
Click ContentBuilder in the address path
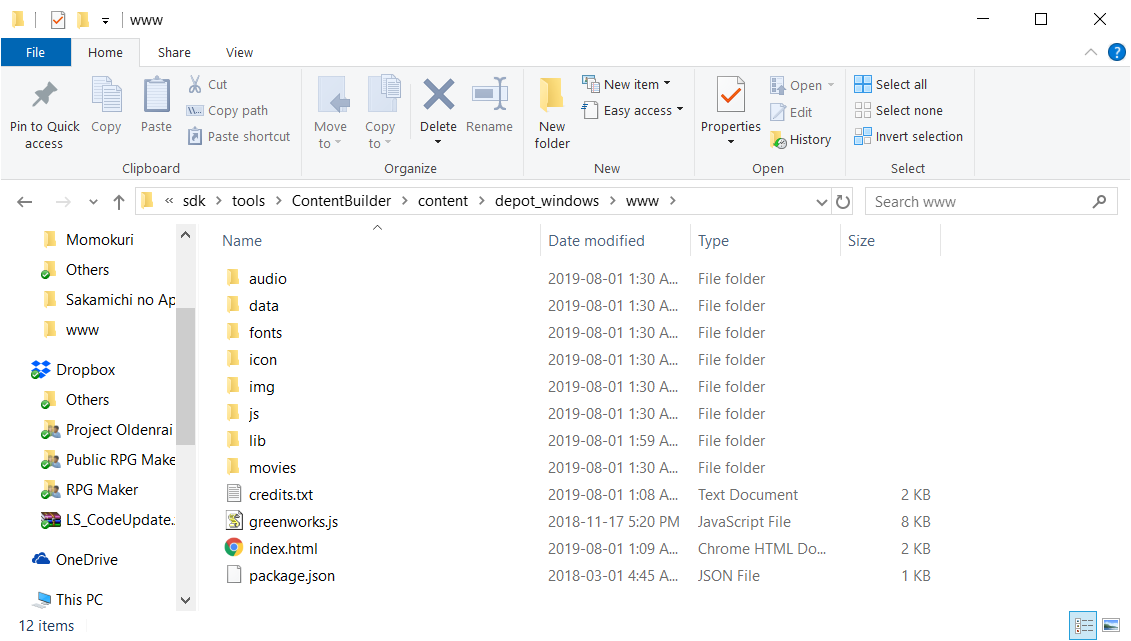(341, 201)
